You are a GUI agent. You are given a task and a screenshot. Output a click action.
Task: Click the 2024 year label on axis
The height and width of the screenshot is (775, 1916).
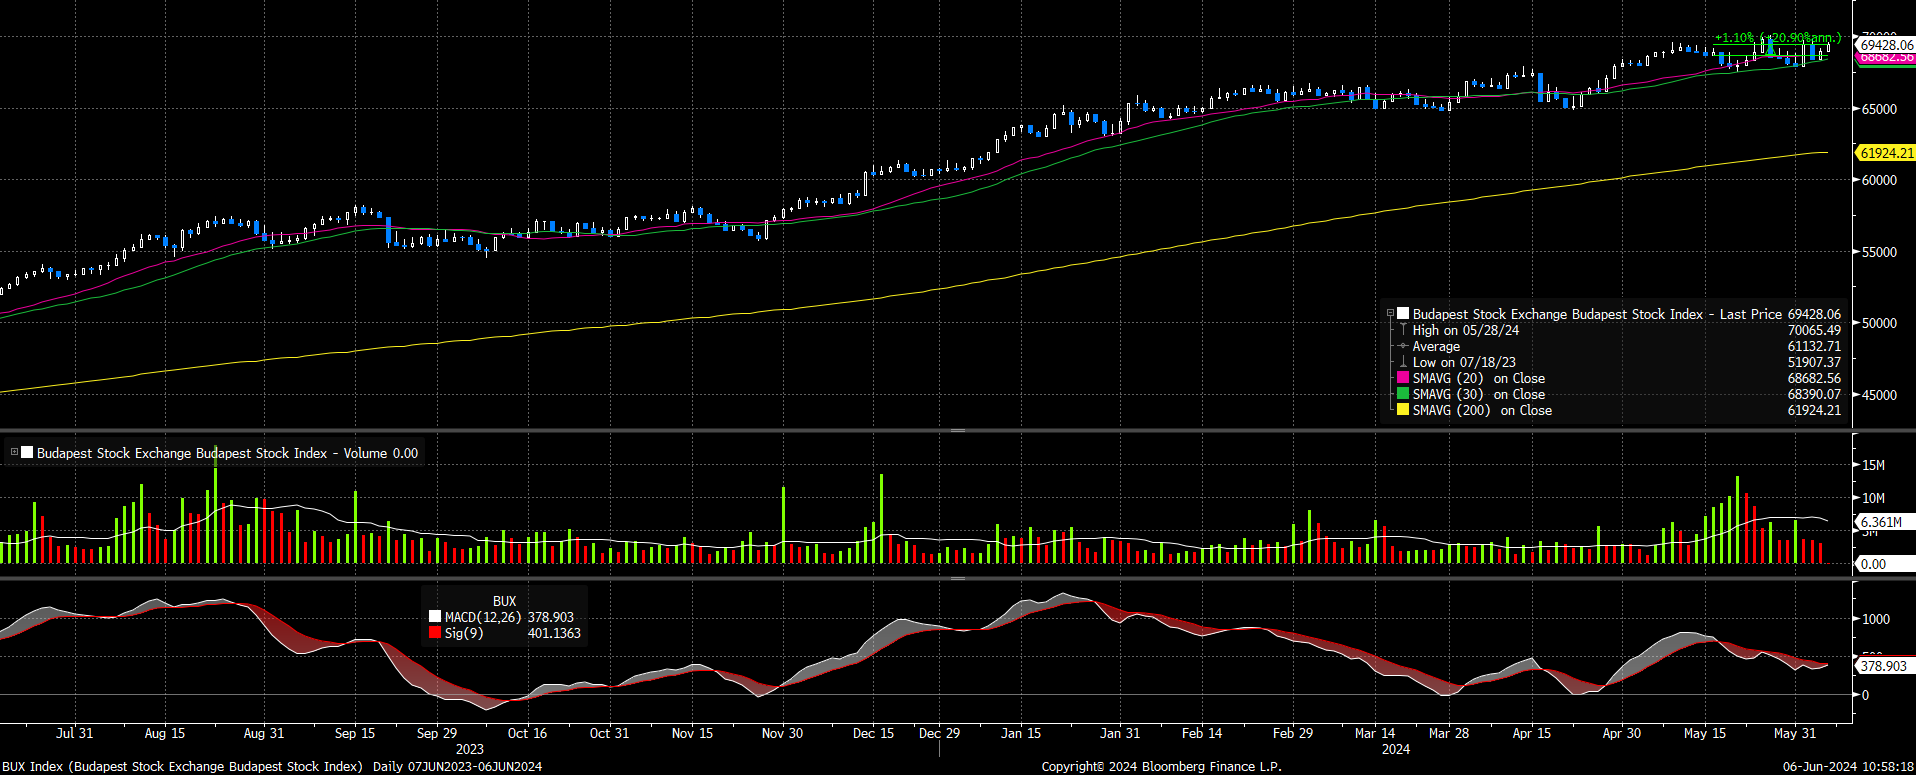1396,749
